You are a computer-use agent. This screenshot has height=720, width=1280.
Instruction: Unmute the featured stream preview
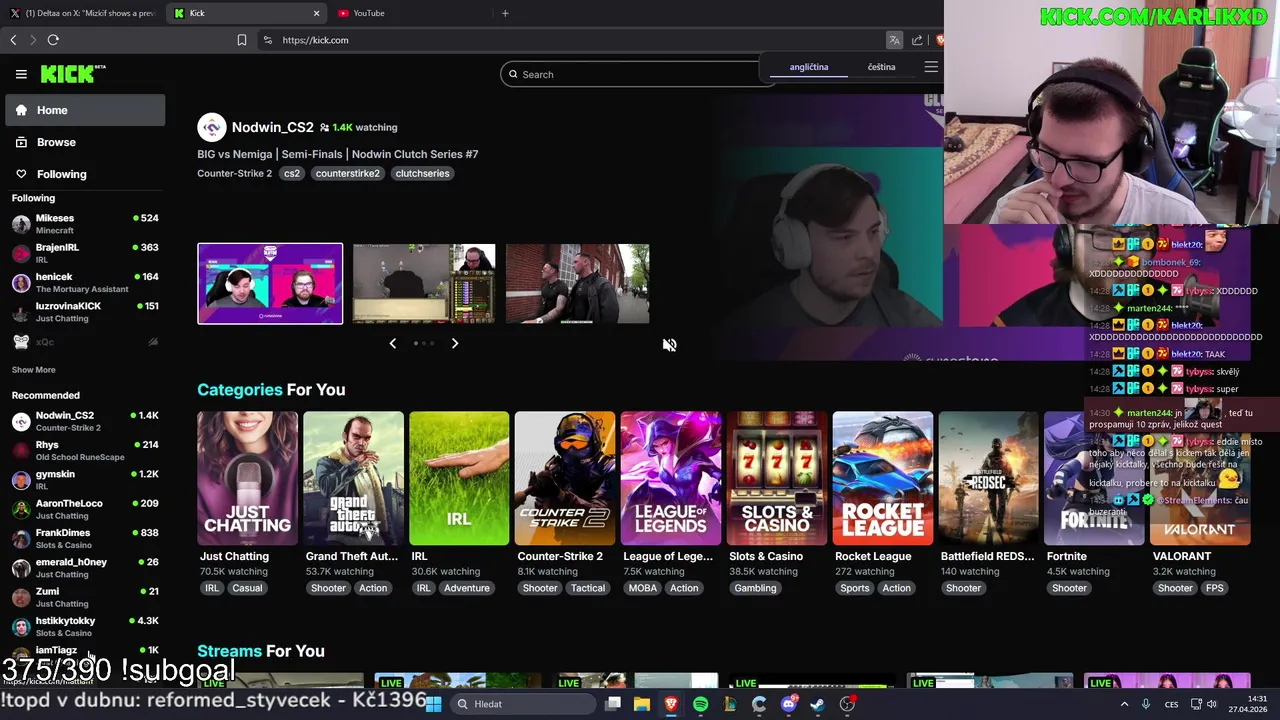coord(669,345)
